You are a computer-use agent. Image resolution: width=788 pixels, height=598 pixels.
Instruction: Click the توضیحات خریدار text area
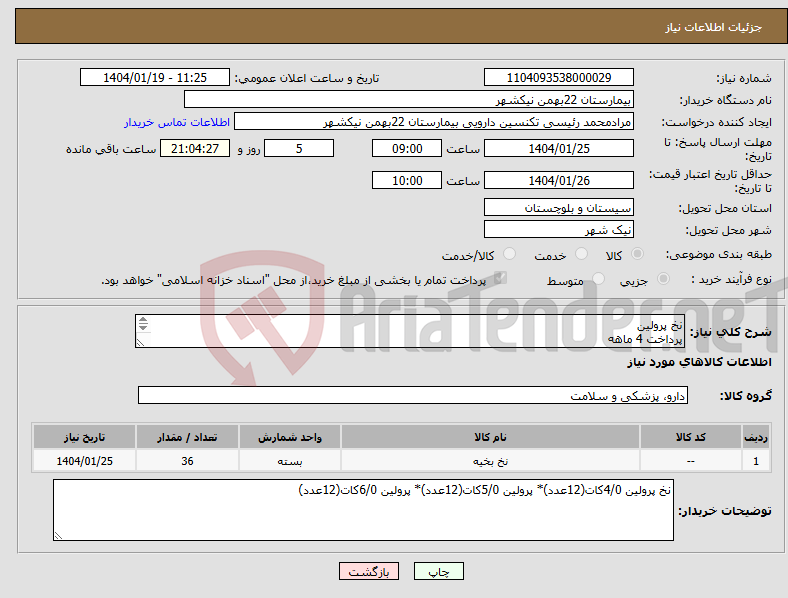pyautogui.click(x=363, y=510)
